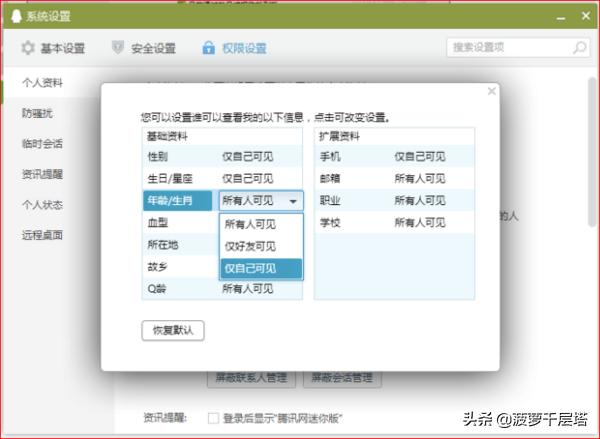
Task: Click the shield icon beside 安全设置
Action: [x=118, y=47]
